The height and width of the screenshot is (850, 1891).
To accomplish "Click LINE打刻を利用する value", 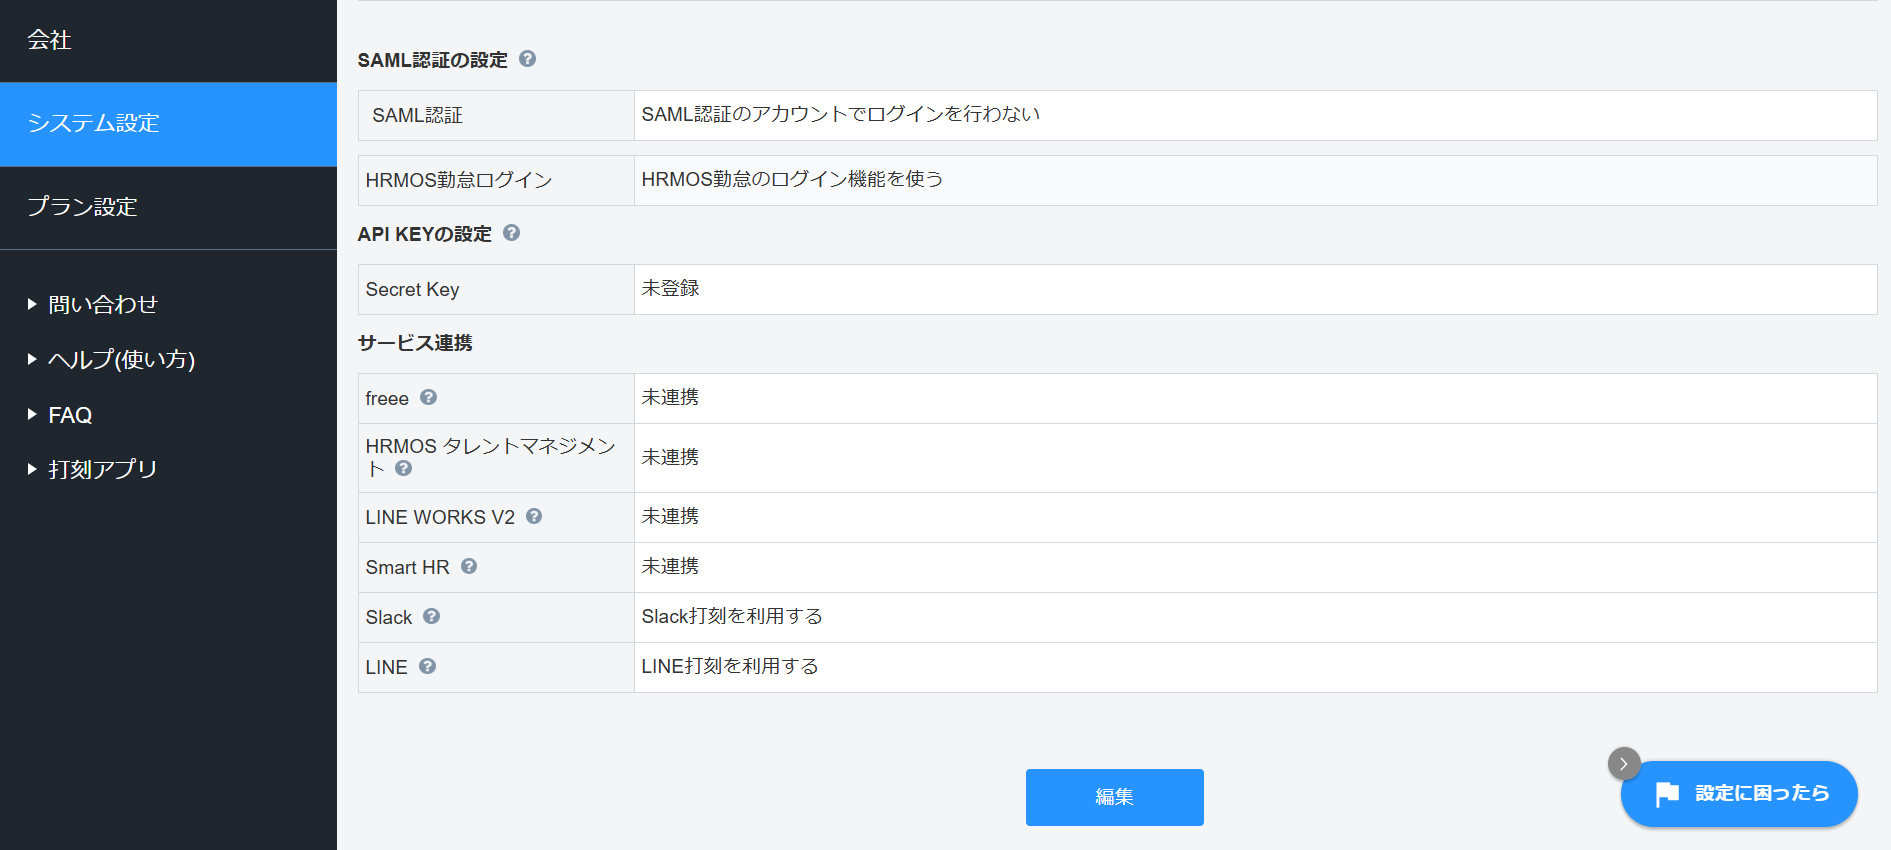I will tap(730, 666).
